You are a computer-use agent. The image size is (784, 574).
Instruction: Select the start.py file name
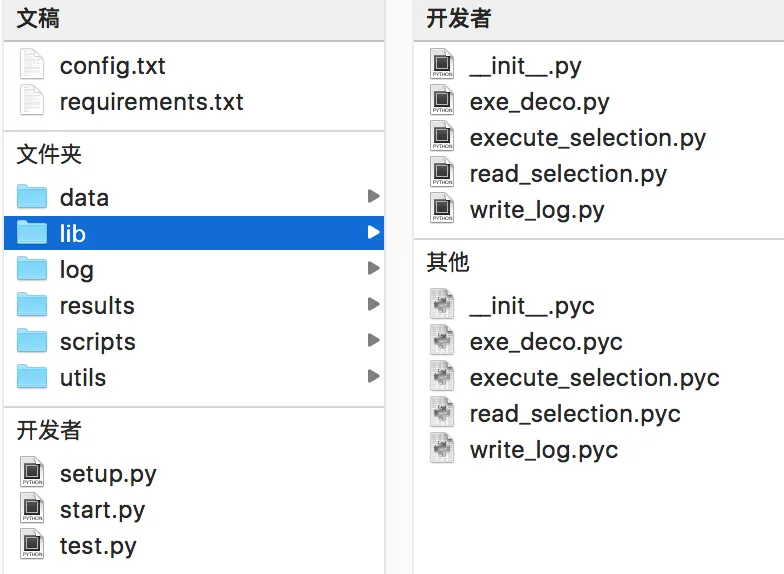coord(102,510)
